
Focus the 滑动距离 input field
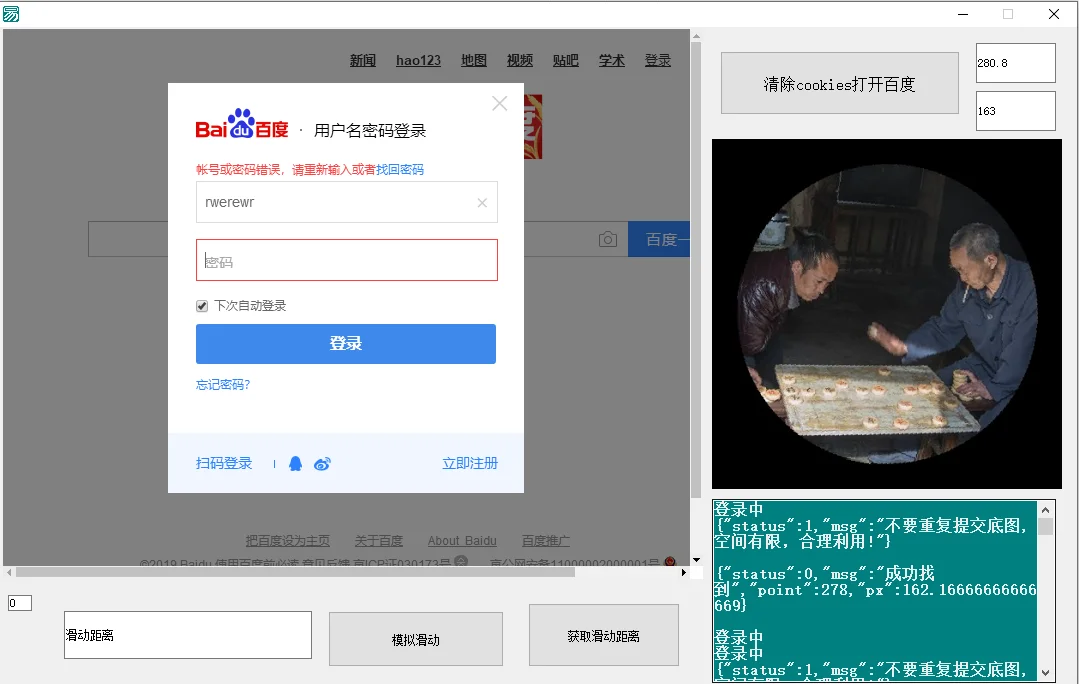pyautogui.click(x=188, y=635)
